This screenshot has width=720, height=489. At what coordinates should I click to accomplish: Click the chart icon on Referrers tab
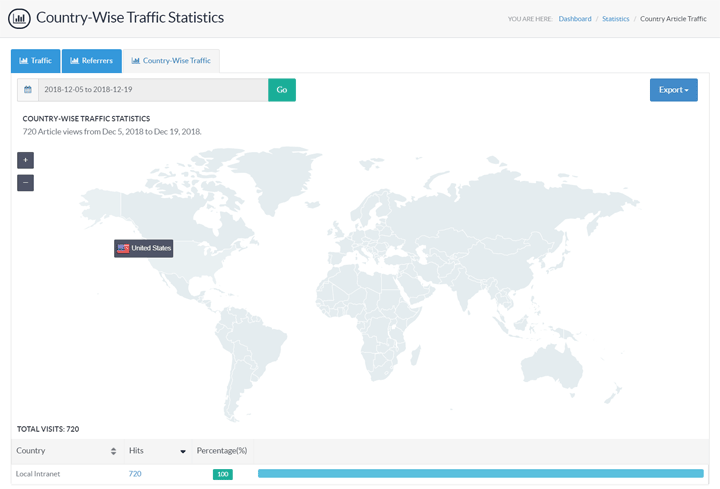pyautogui.click(x=74, y=61)
